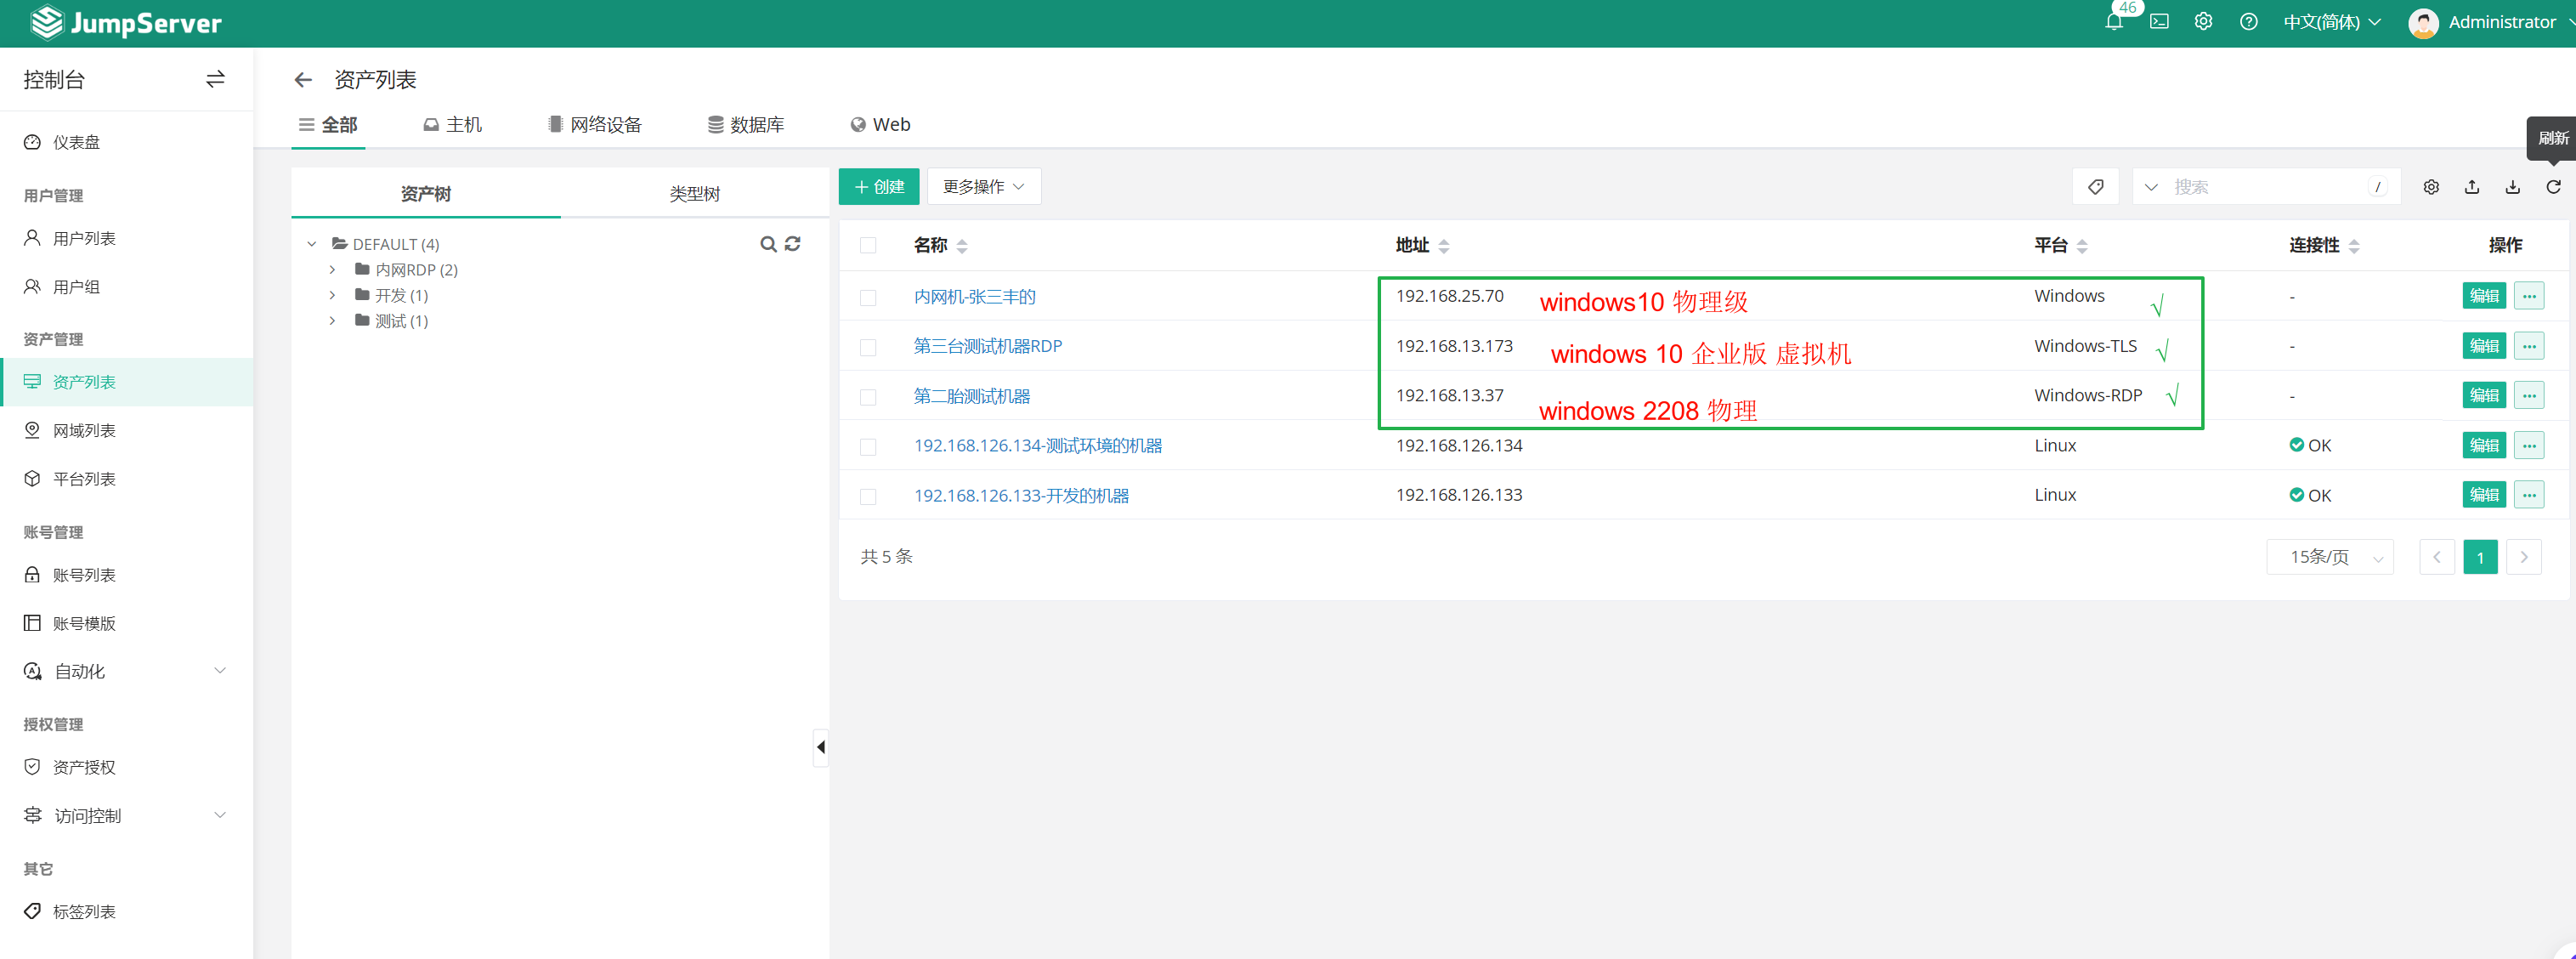Open the 15条/页 page size dropdown
The width and height of the screenshot is (2576, 959).
coord(2329,557)
